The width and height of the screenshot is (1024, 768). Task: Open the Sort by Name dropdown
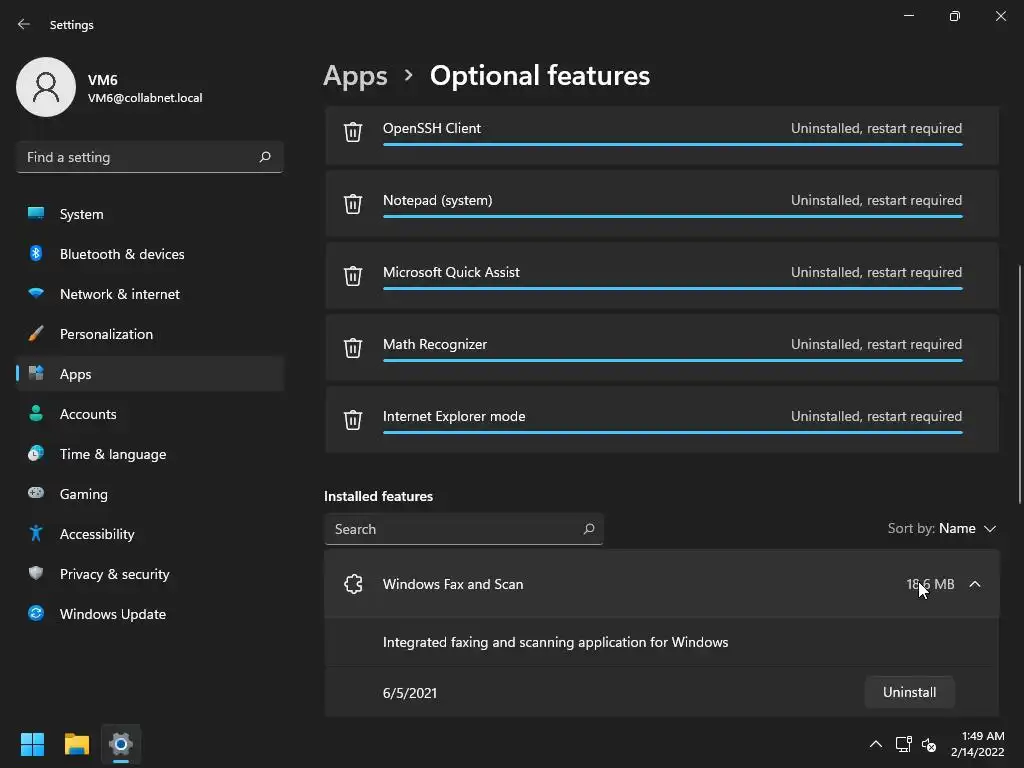[942, 529]
